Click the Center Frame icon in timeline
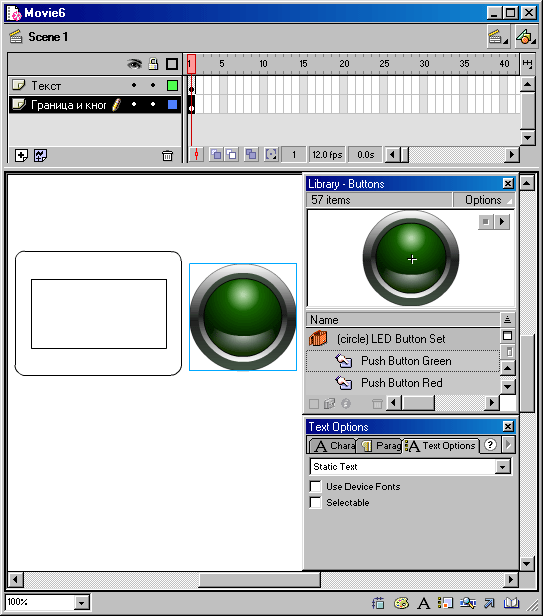 [196, 154]
